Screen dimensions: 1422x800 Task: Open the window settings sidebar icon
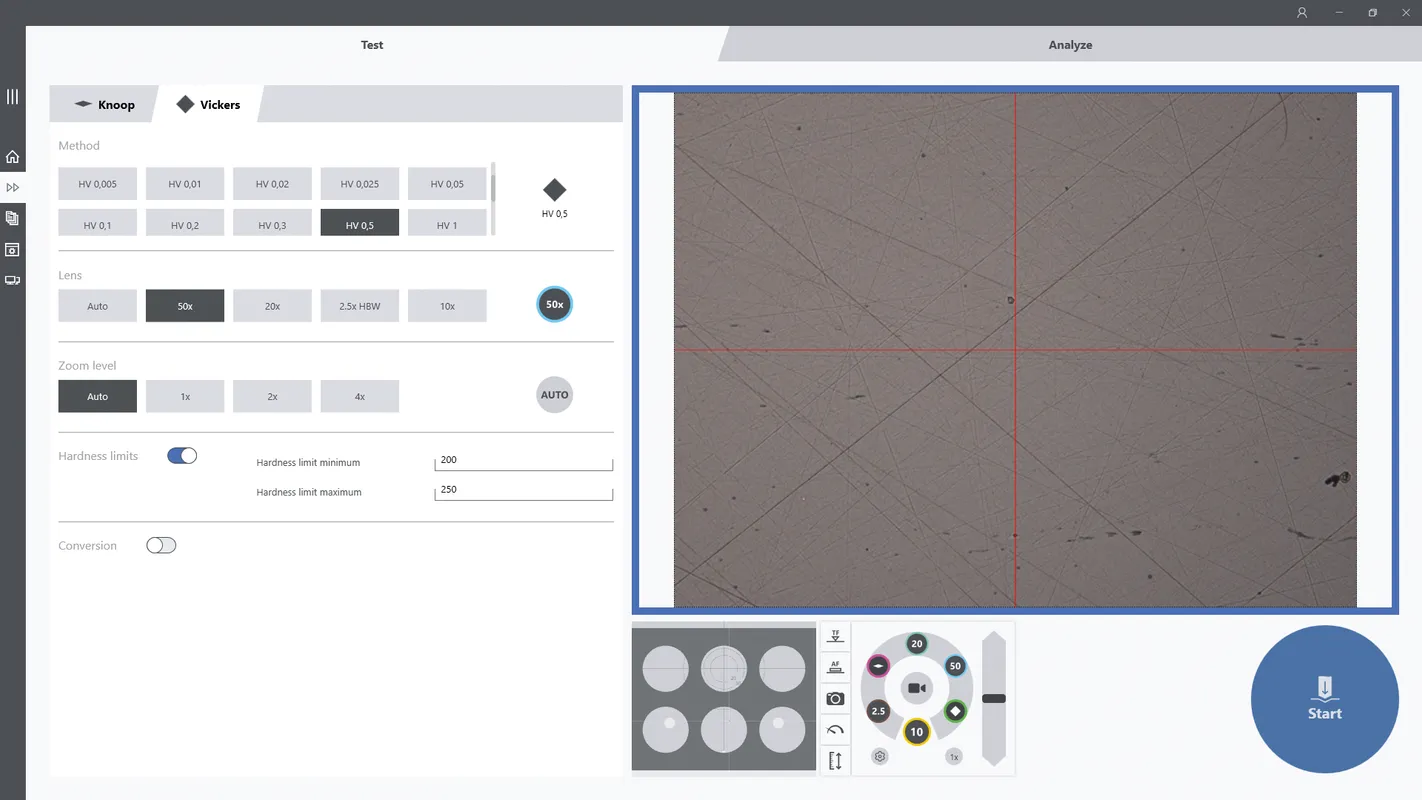coord(12,249)
